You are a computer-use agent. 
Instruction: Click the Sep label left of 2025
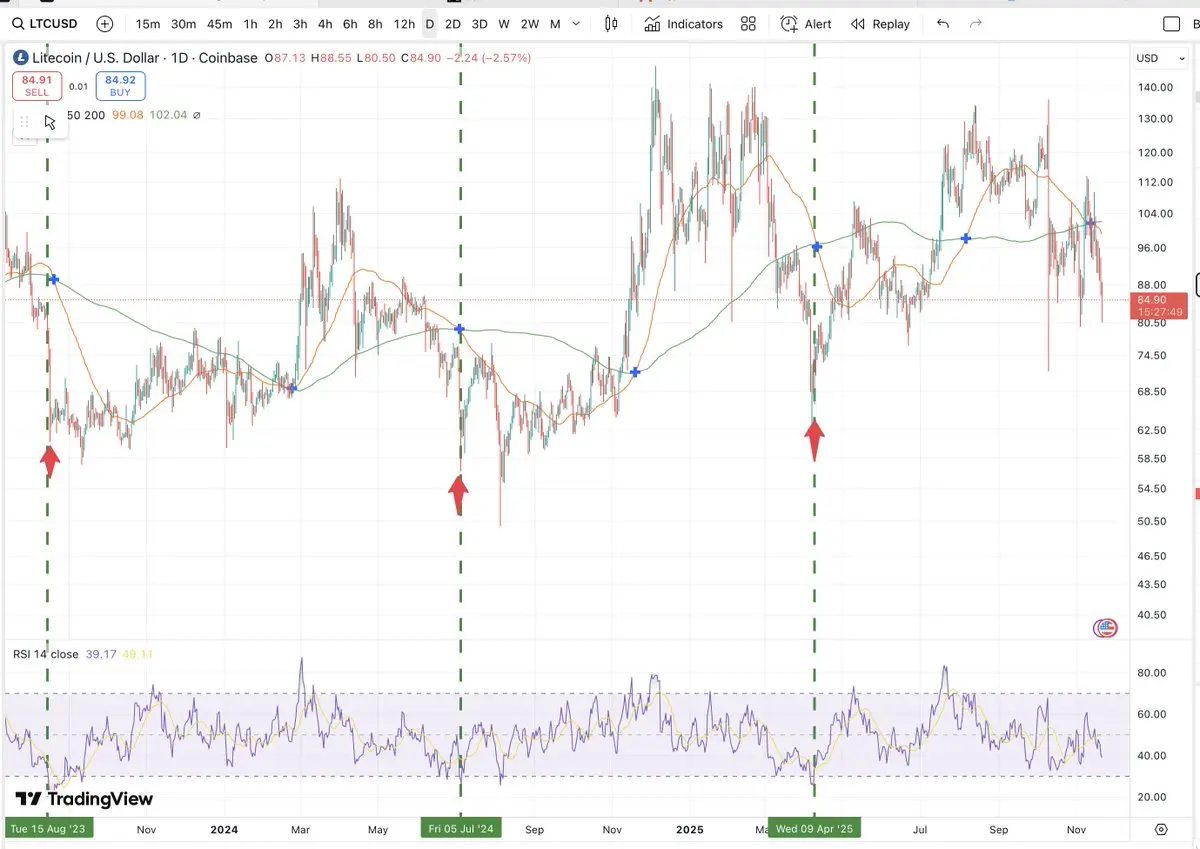click(535, 829)
